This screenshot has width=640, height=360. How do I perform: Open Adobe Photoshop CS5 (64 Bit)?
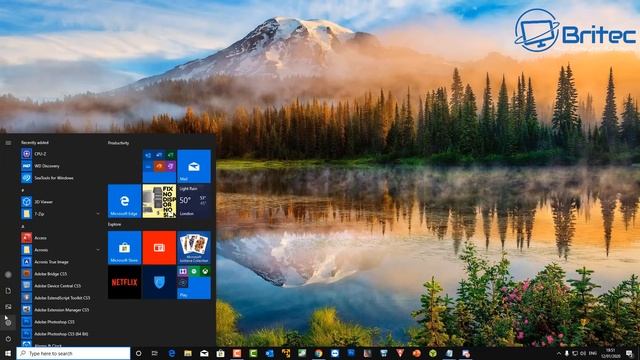60,334
